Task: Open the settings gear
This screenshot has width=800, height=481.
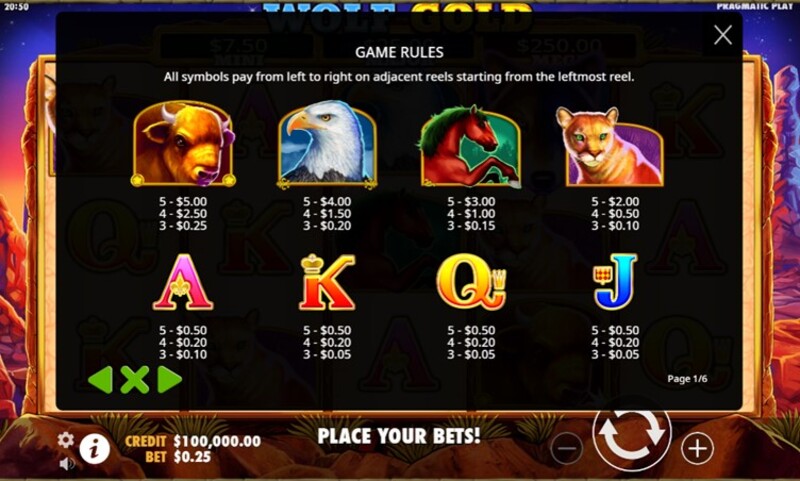Action: pos(65,440)
